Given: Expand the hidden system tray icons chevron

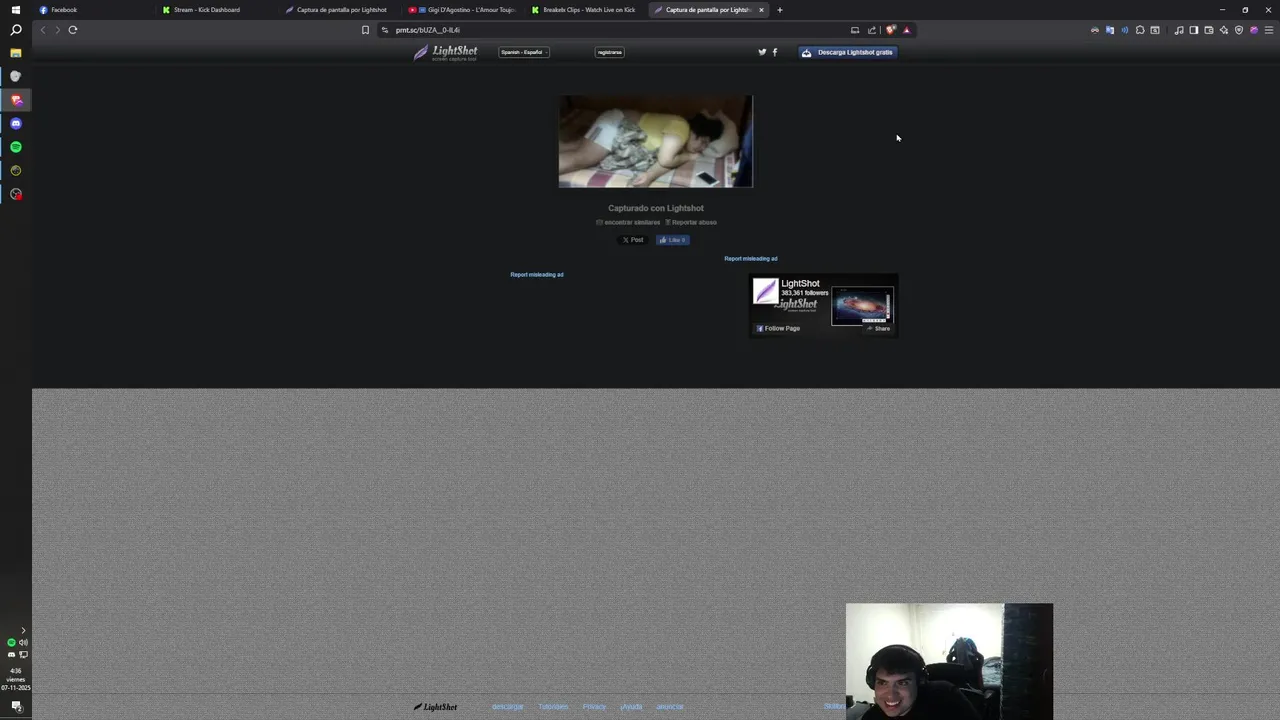Looking at the screenshot, I should coord(23,631).
